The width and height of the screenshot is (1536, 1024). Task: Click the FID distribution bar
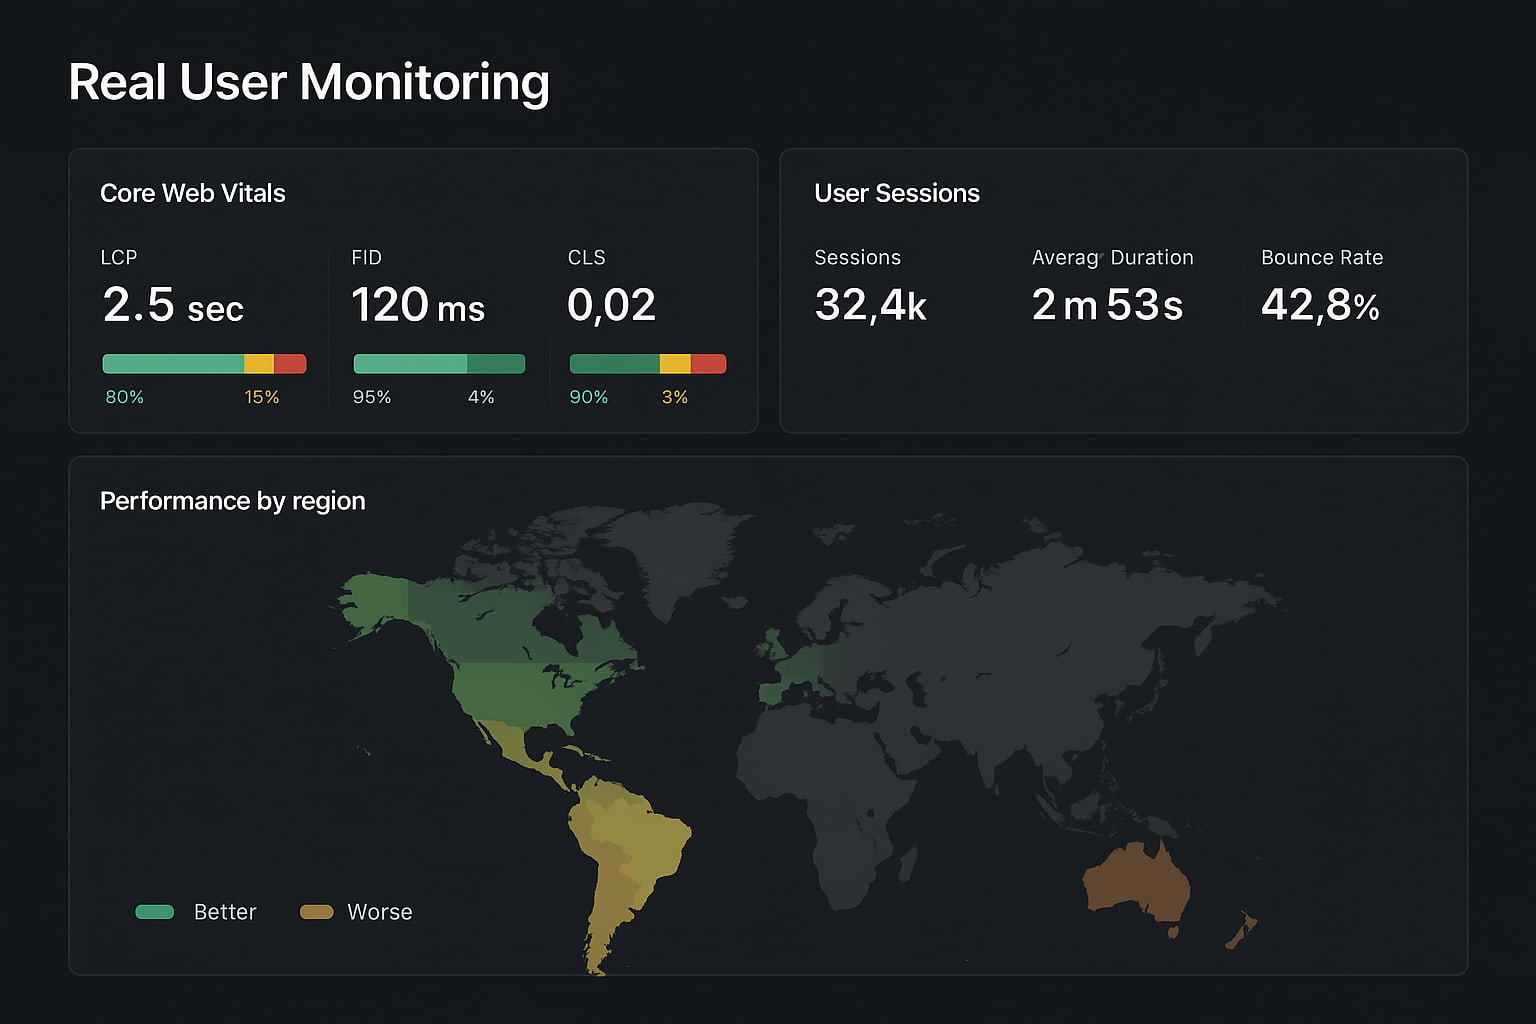coord(439,364)
